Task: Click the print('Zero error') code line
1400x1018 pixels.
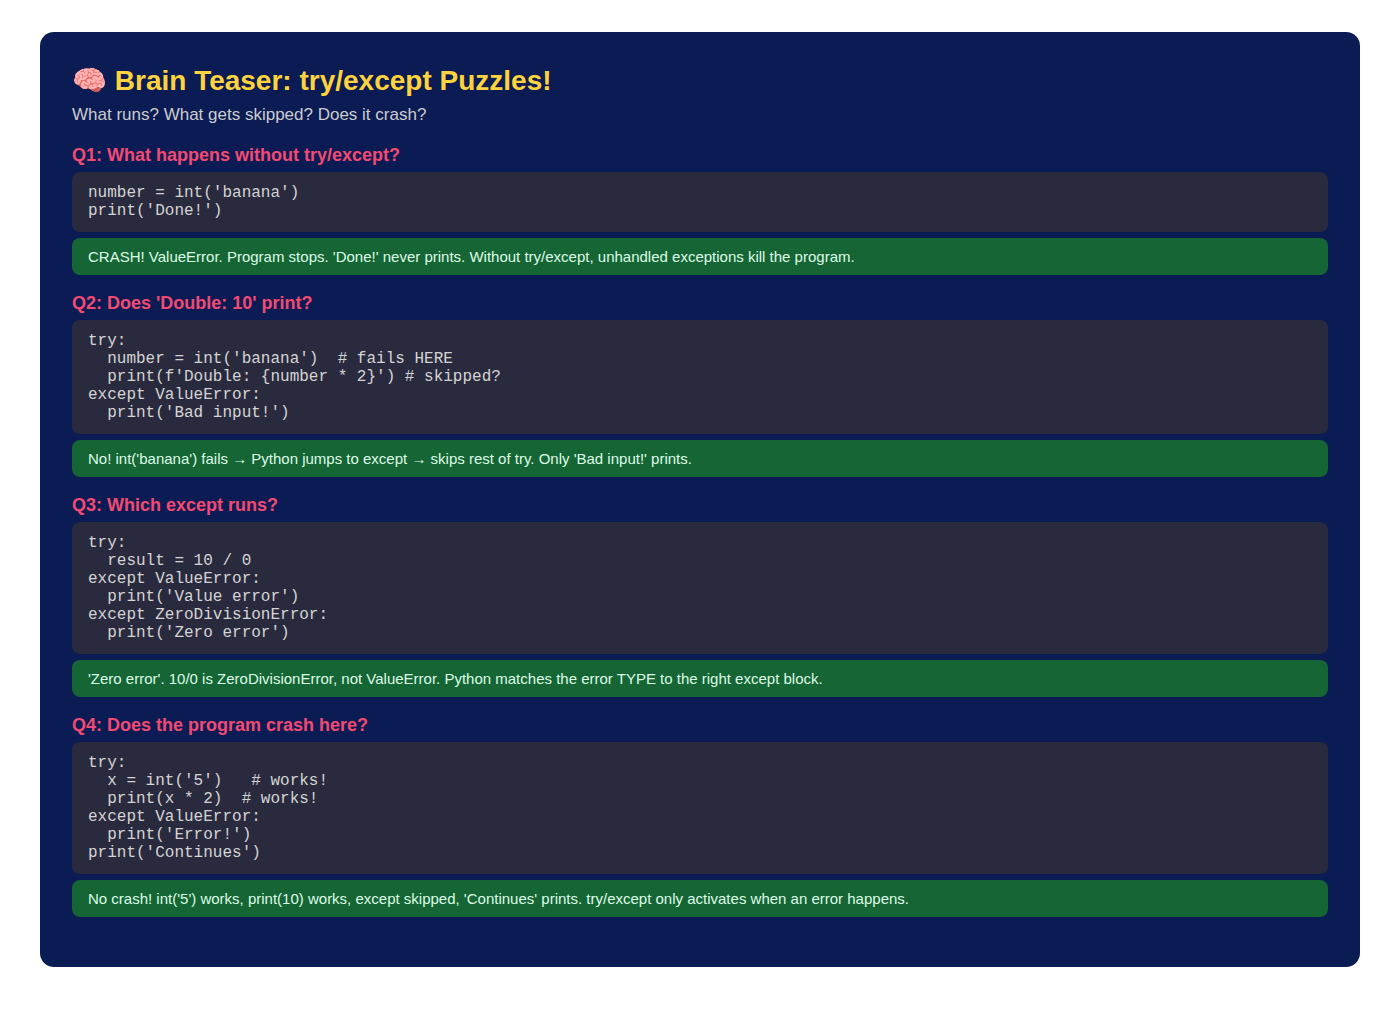Action: 198,632
